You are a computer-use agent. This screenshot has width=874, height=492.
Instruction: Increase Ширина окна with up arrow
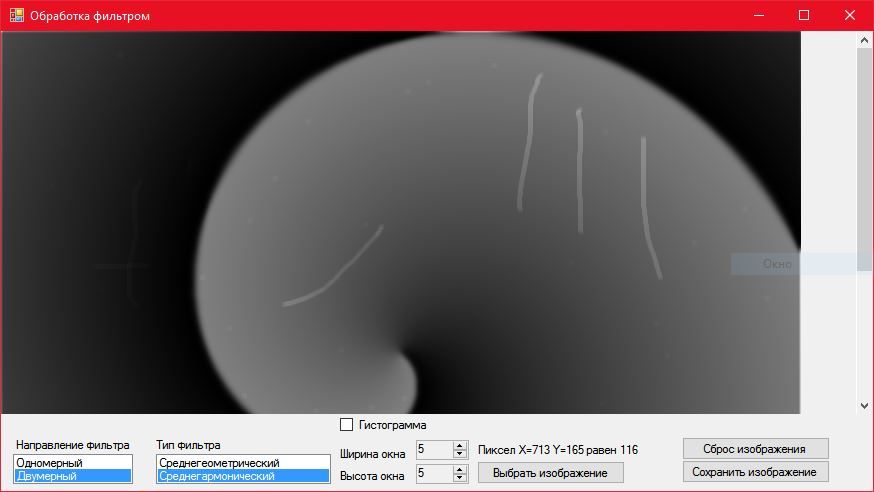(x=460, y=445)
